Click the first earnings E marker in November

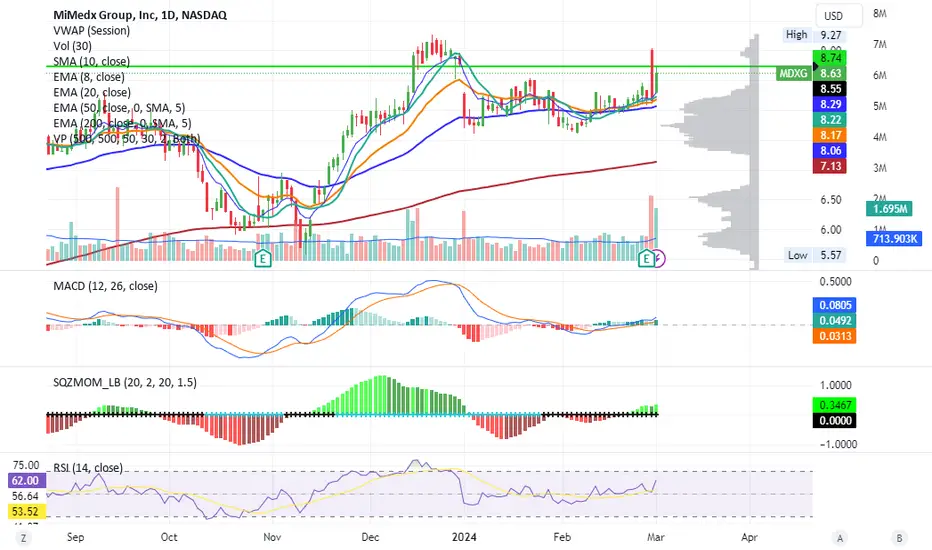(263, 259)
